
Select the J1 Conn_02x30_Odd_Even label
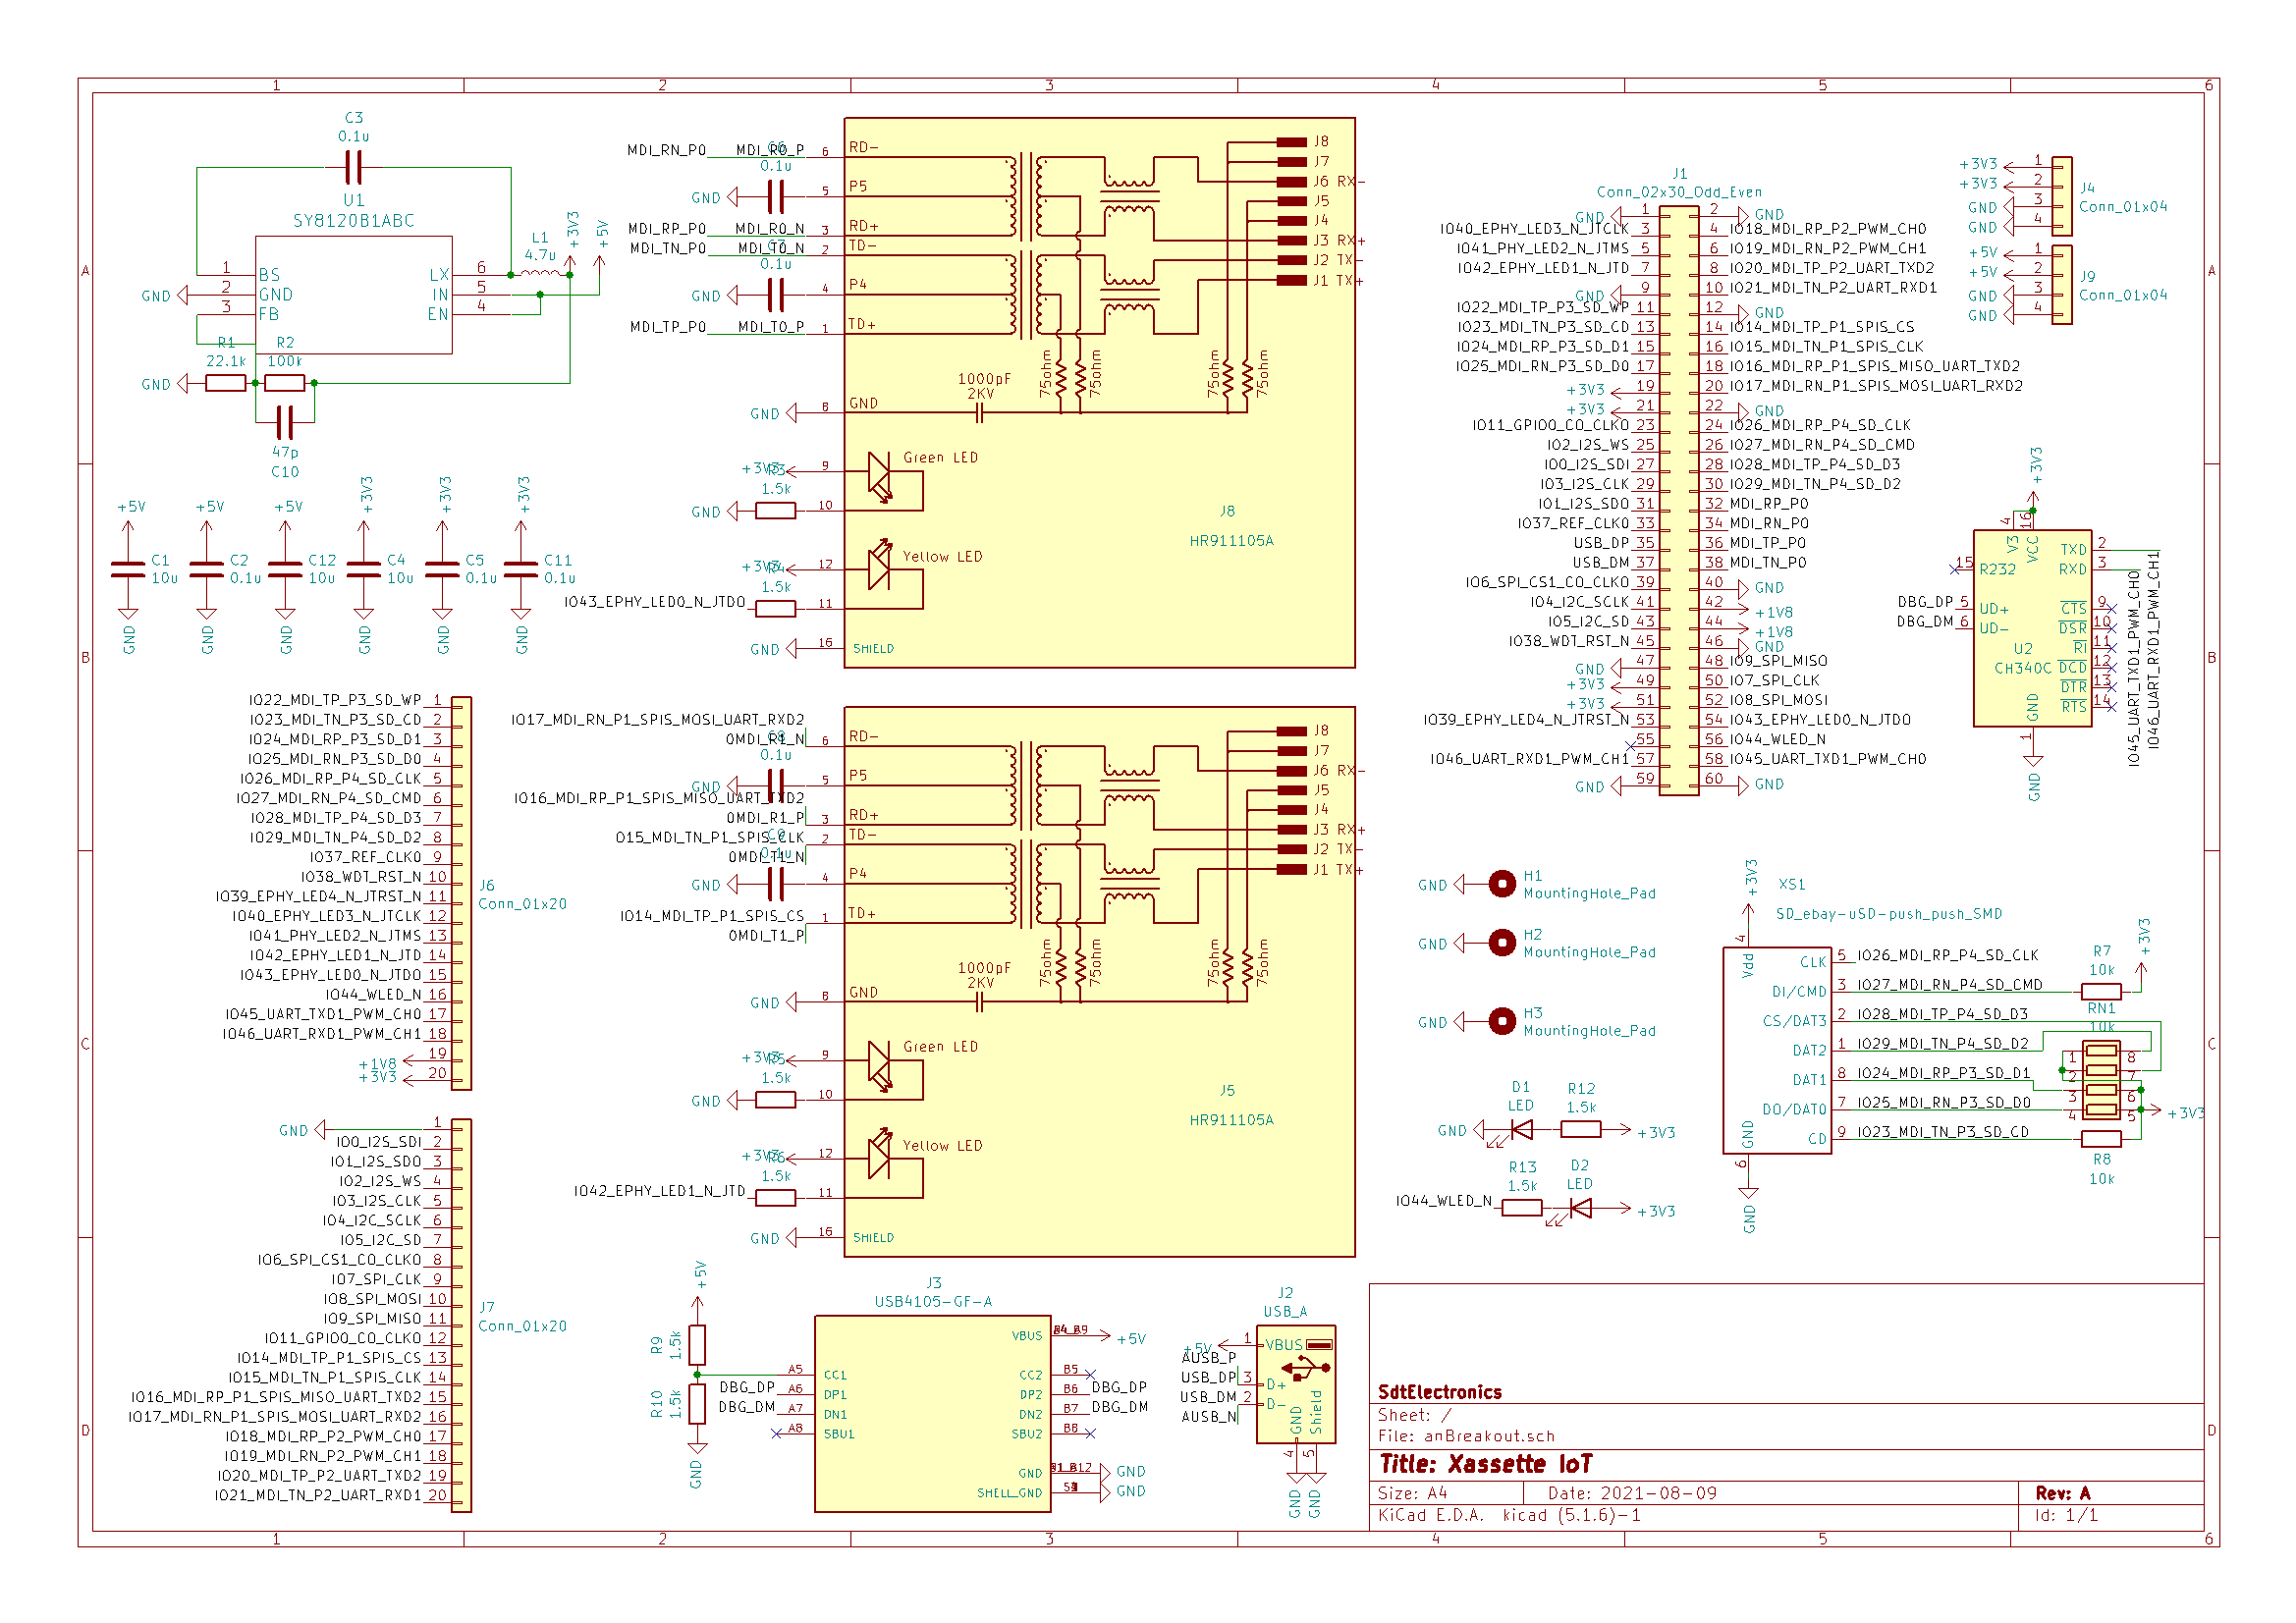pos(1679,191)
